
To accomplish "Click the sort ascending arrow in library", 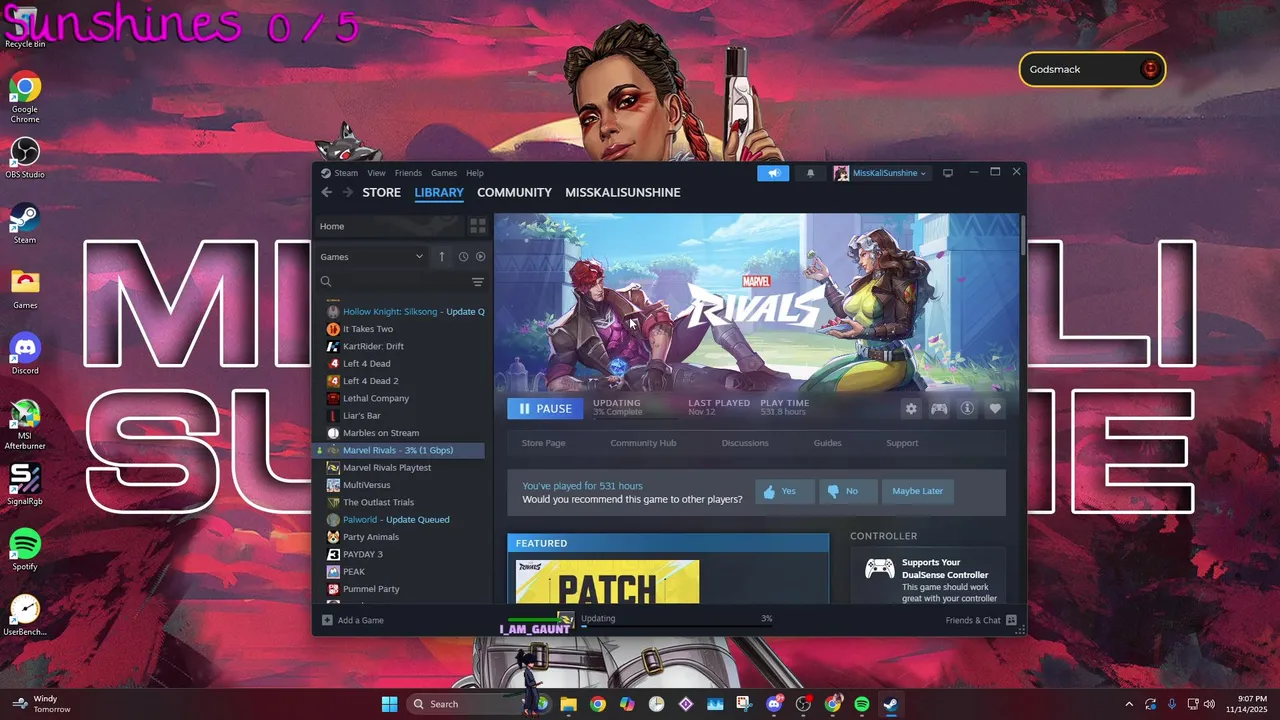I will [442, 257].
